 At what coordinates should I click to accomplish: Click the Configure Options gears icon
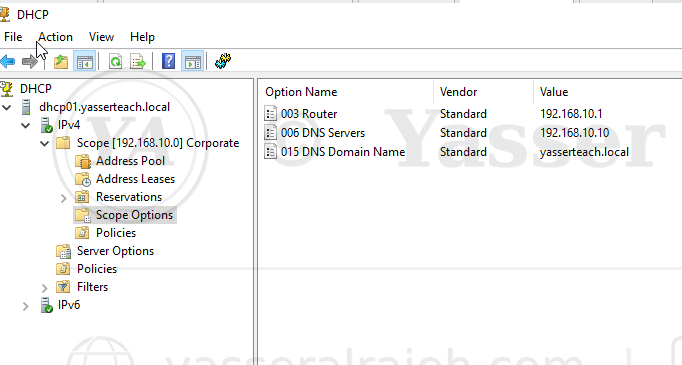click(x=223, y=61)
